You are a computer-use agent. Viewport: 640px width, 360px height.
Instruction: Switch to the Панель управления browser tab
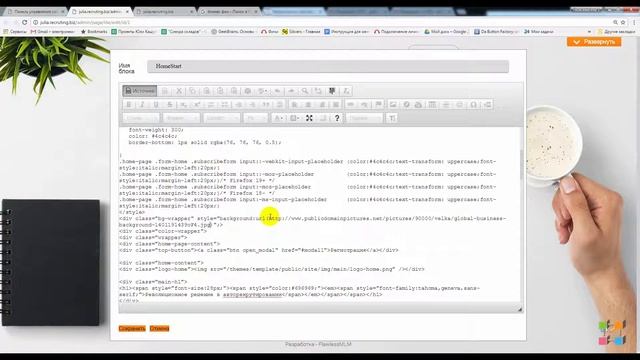pyautogui.click(x=35, y=11)
